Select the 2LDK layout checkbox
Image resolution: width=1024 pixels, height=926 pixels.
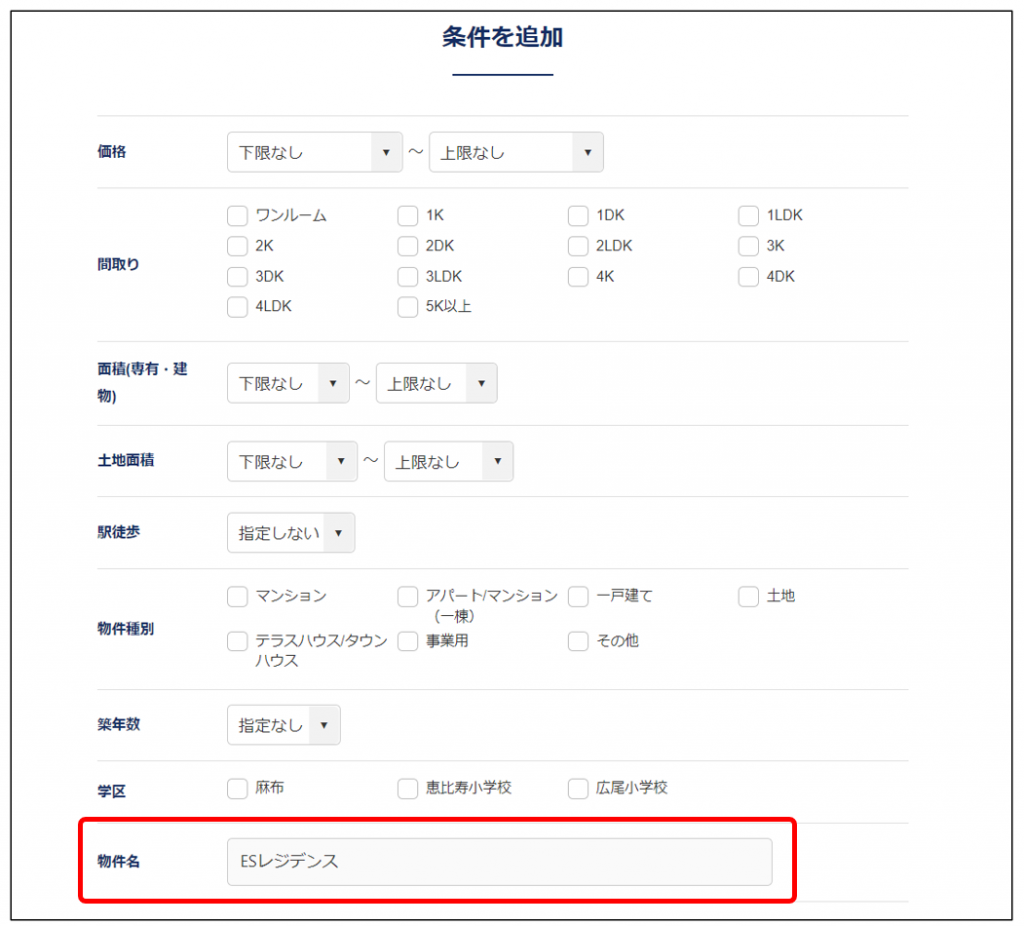(578, 247)
